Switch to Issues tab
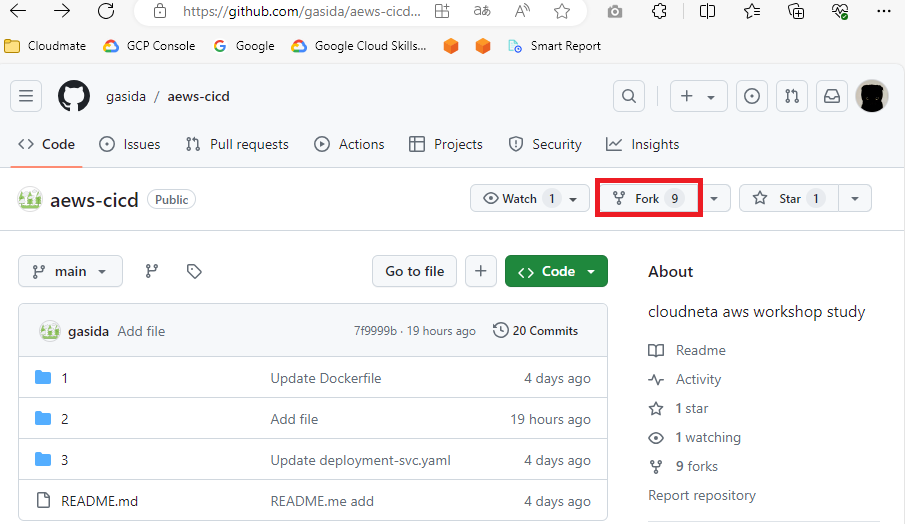This screenshot has width=905, height=524. coord(130,144)
